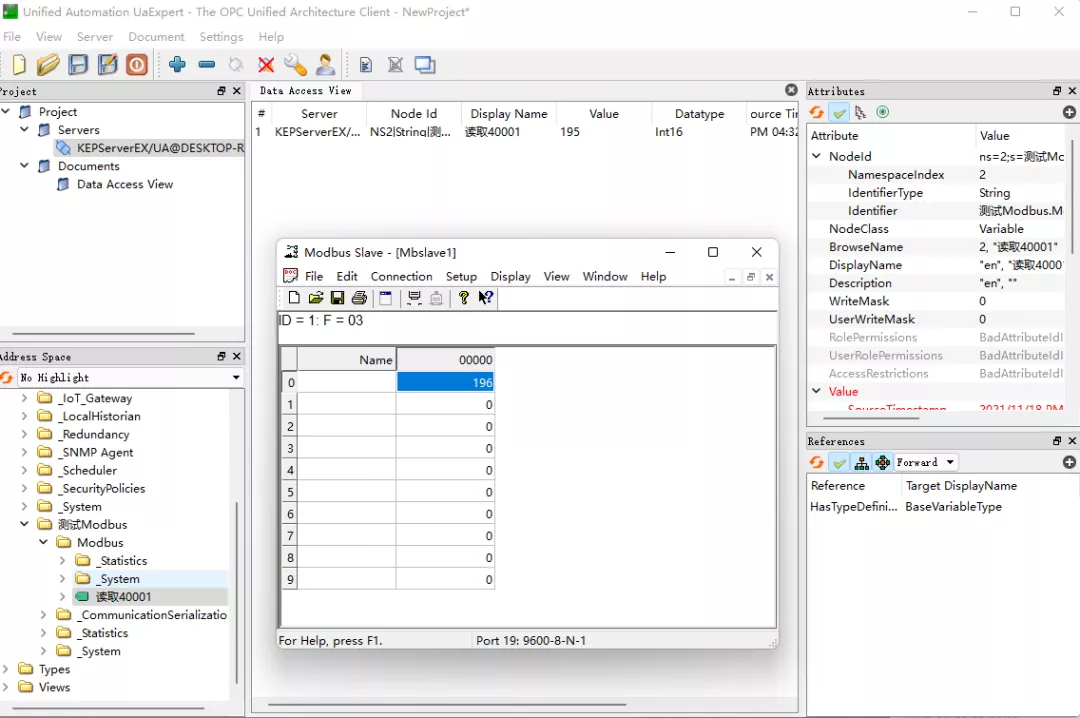Click the question mark About icon in Modbus Slave
1080x718 pixels.
coord(463,298)
